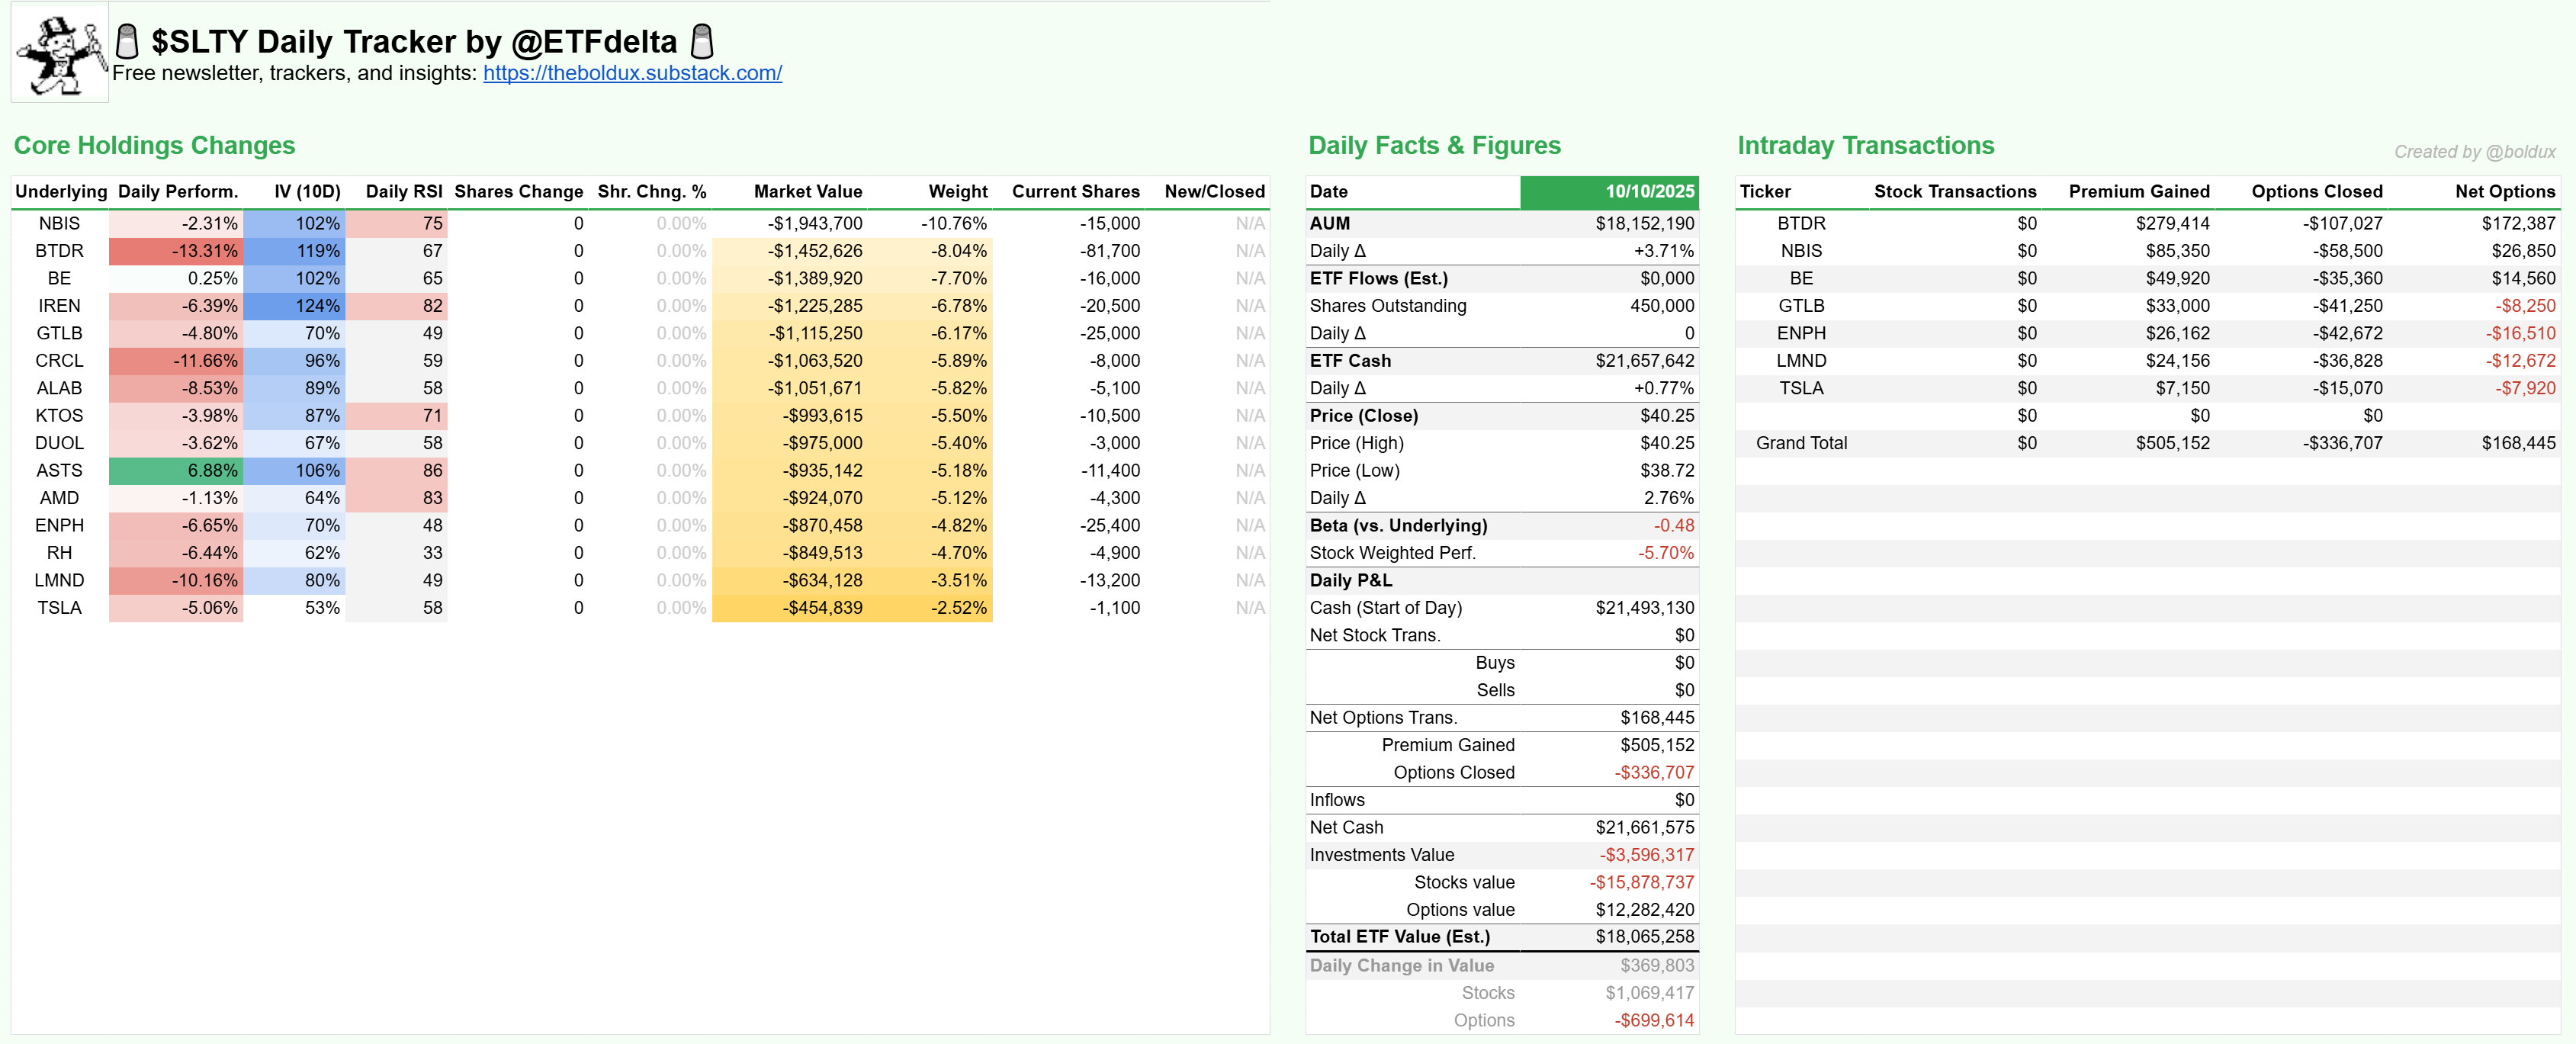Click the salt shaker icon after @ETFdelta

[x=702, y=42]
